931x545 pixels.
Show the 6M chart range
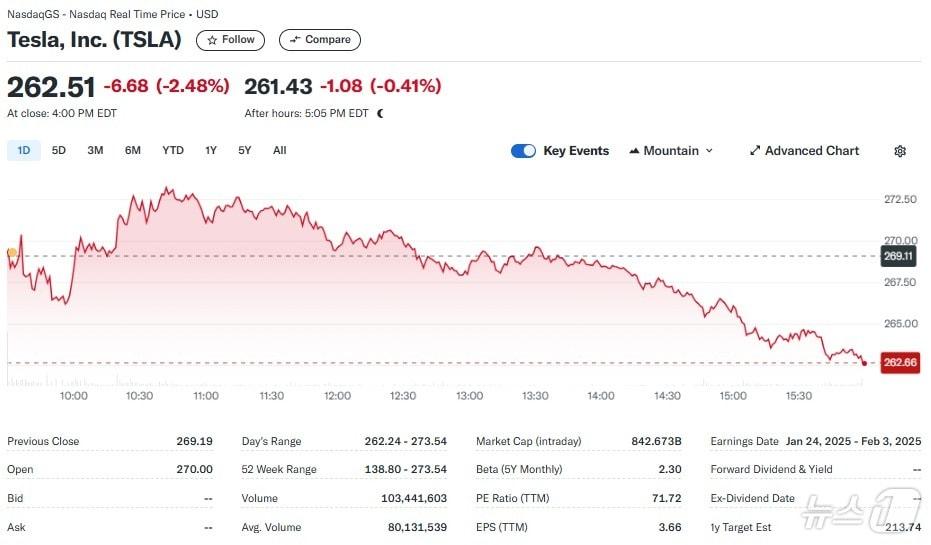point(133,151)
